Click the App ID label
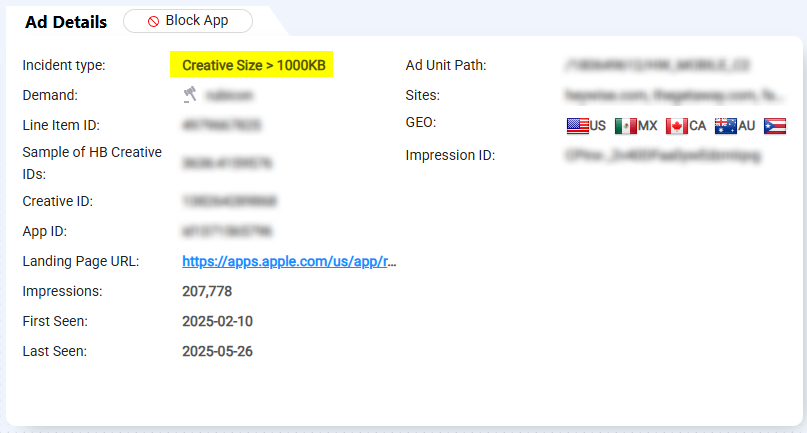The image size is (807, 433). (45, 231)
